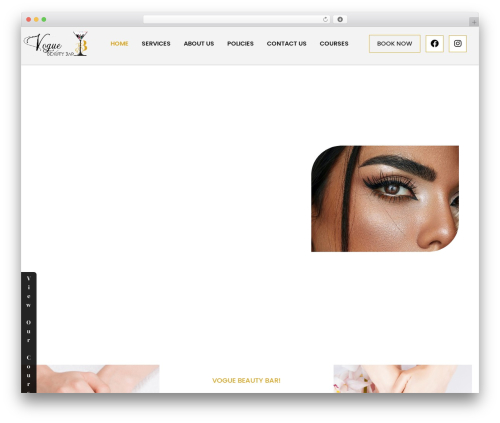Go to the Home menu item
Screen dimensions: 500x423
(x=119, y=44)
